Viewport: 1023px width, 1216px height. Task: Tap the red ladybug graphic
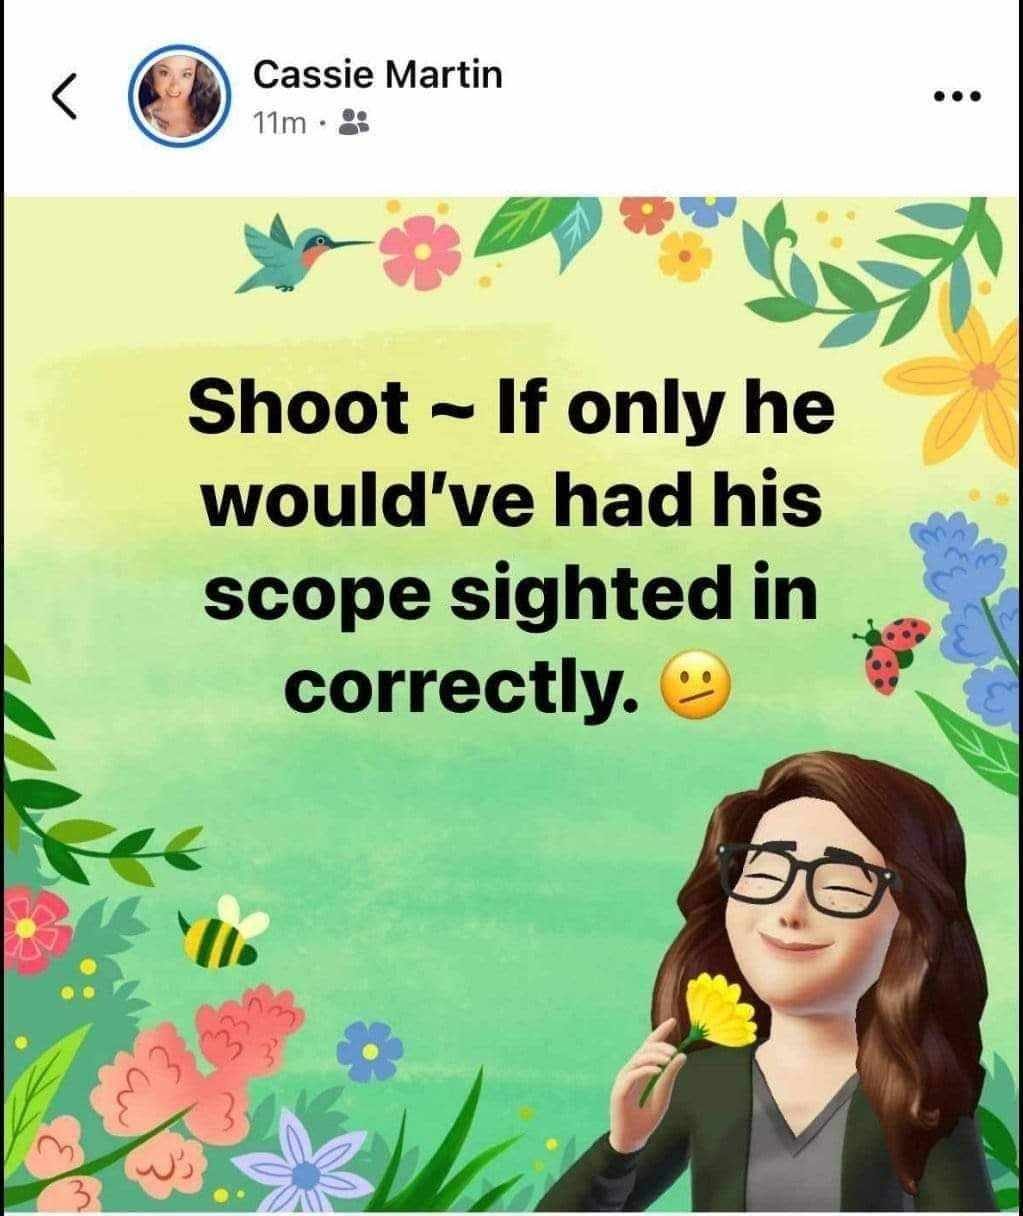coord(893,652)
